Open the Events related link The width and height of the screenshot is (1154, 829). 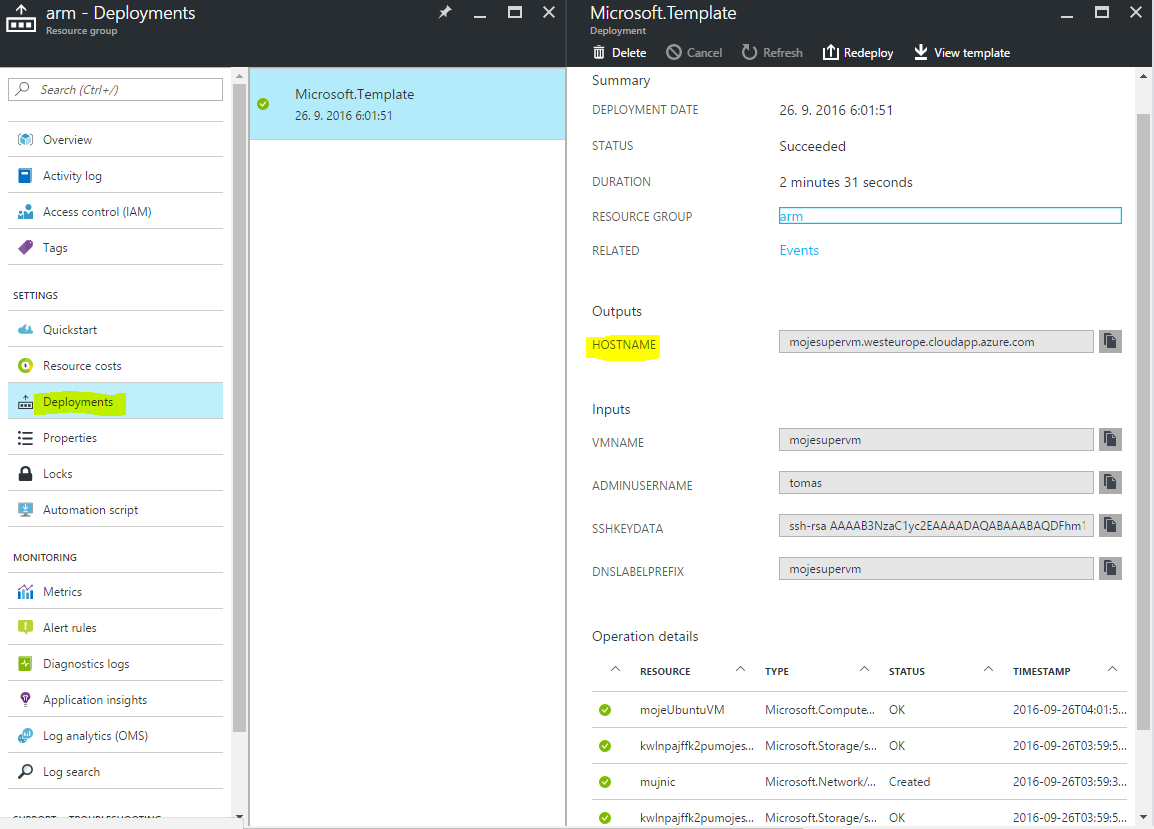799,250
